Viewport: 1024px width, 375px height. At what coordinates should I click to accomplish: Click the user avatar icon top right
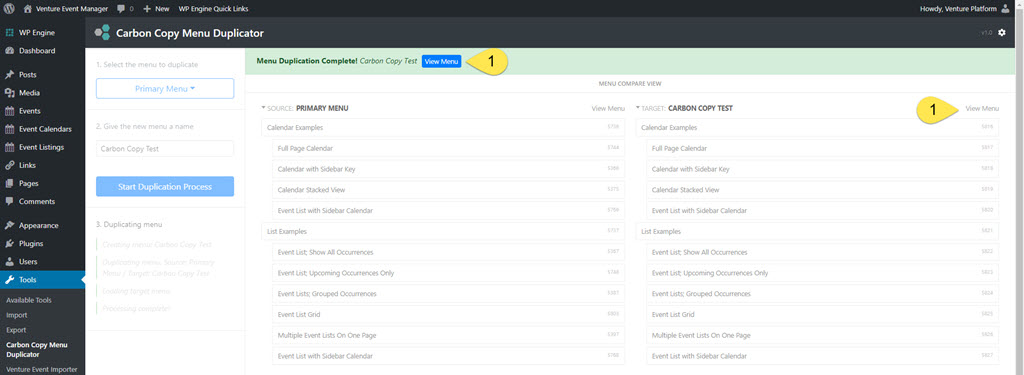coord(1004,9)
